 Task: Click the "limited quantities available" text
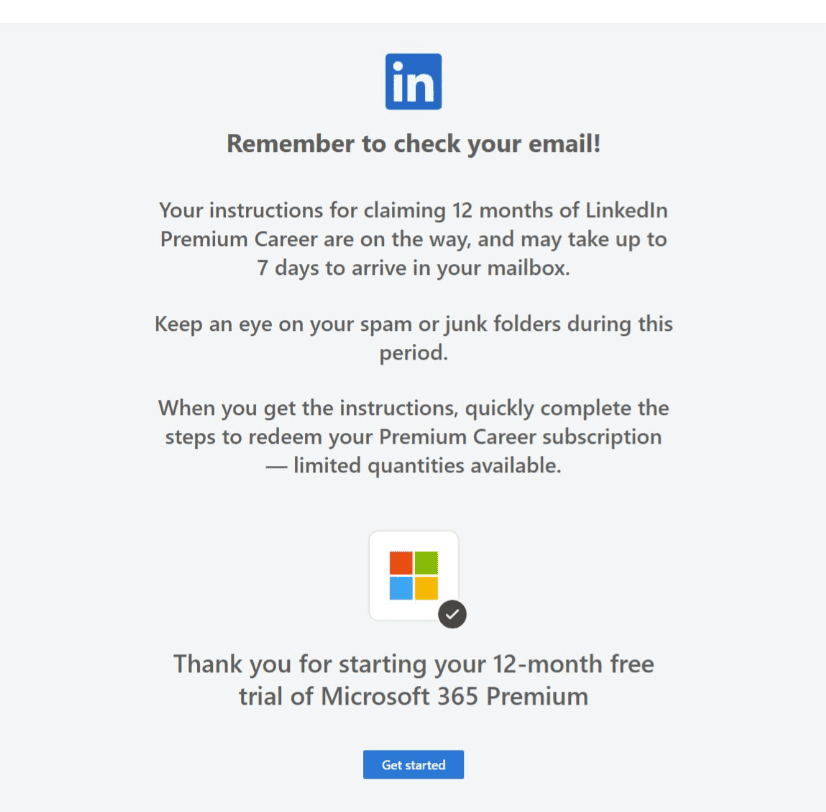pos(427,465)
